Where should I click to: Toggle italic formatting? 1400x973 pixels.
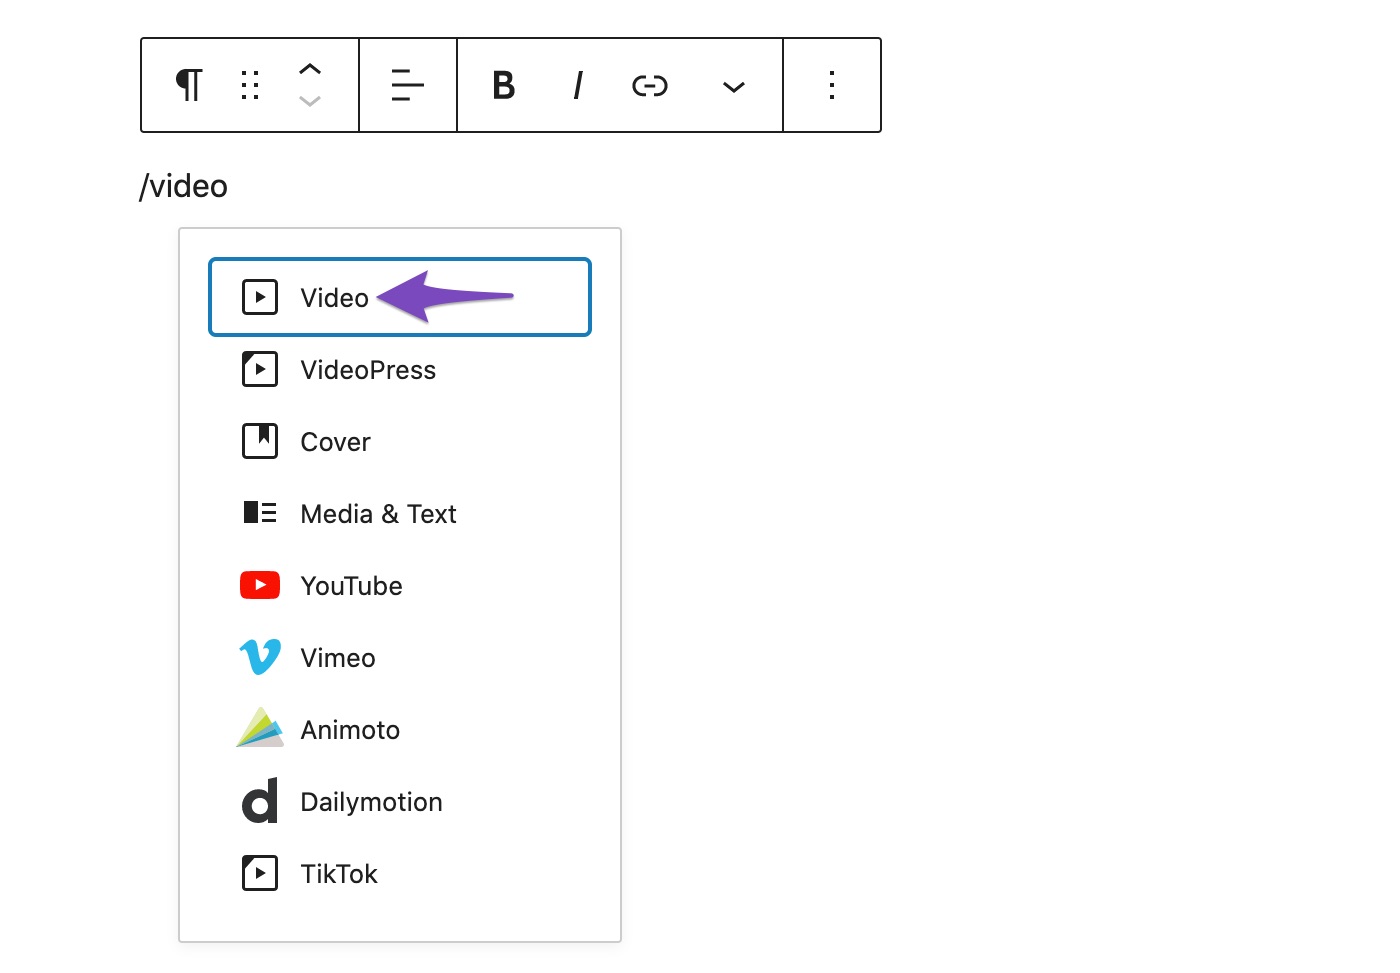pos(577,85)
